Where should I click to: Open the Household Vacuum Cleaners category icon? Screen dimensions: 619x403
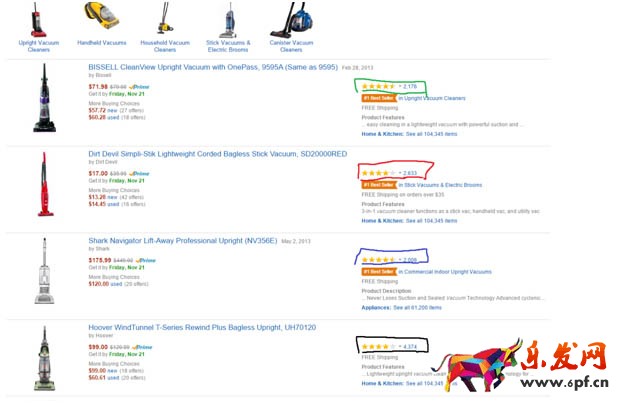(x=162, y=19)
